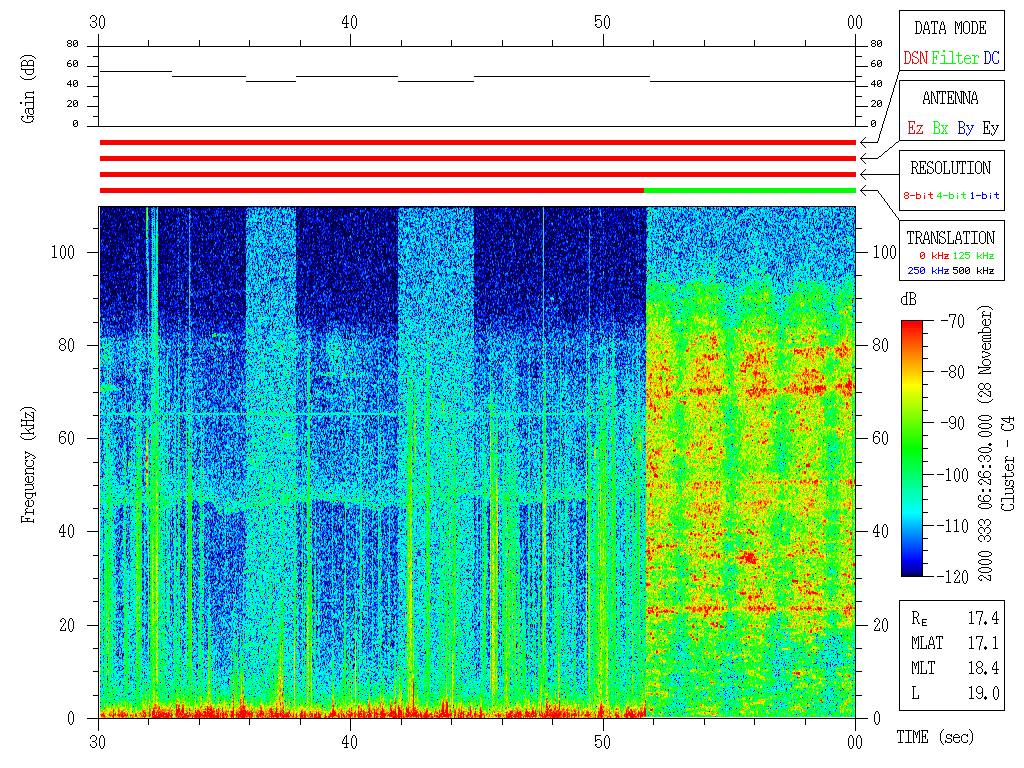1024x768 pixels.
Task: Click the TIME (sec) axis label
Action: (934, 738)
